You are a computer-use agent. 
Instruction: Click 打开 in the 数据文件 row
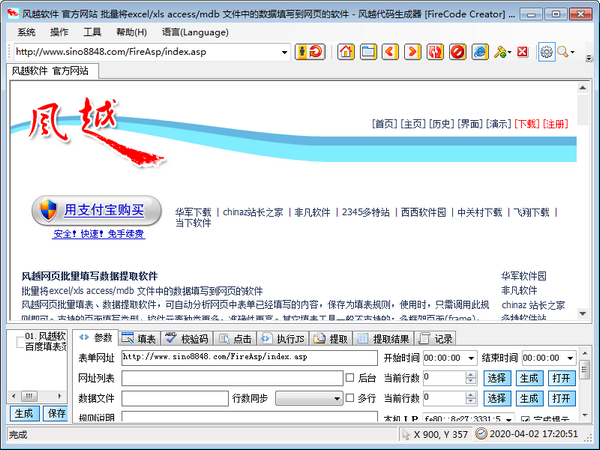point(561,398)
